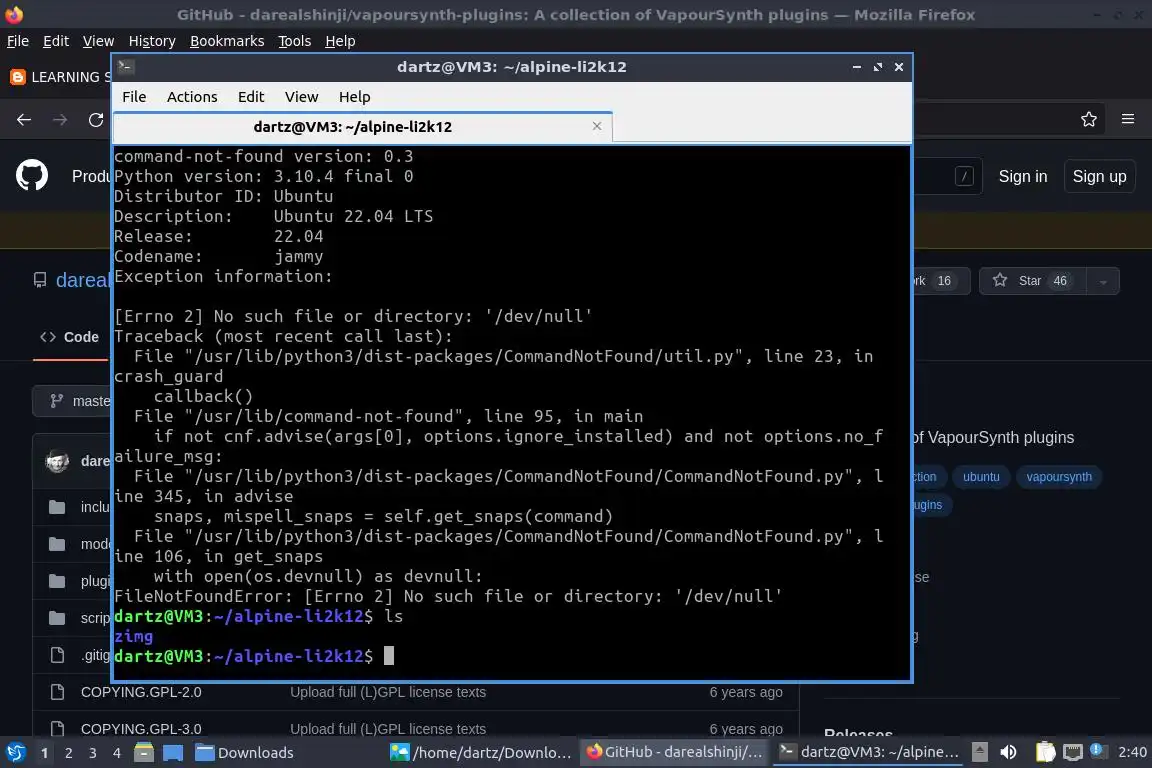
Task: Open Firefox History menu
Action: [152, 41]
